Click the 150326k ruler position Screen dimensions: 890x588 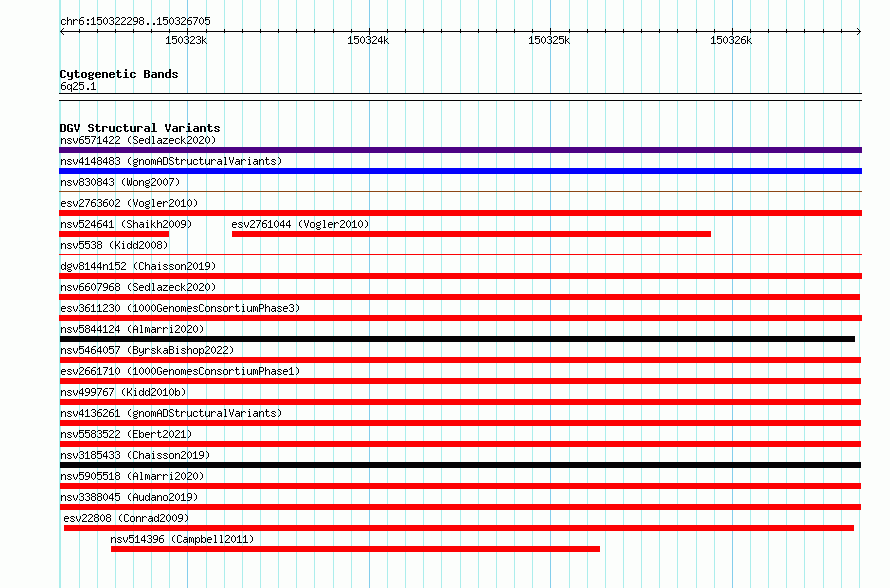pos(731,40)
